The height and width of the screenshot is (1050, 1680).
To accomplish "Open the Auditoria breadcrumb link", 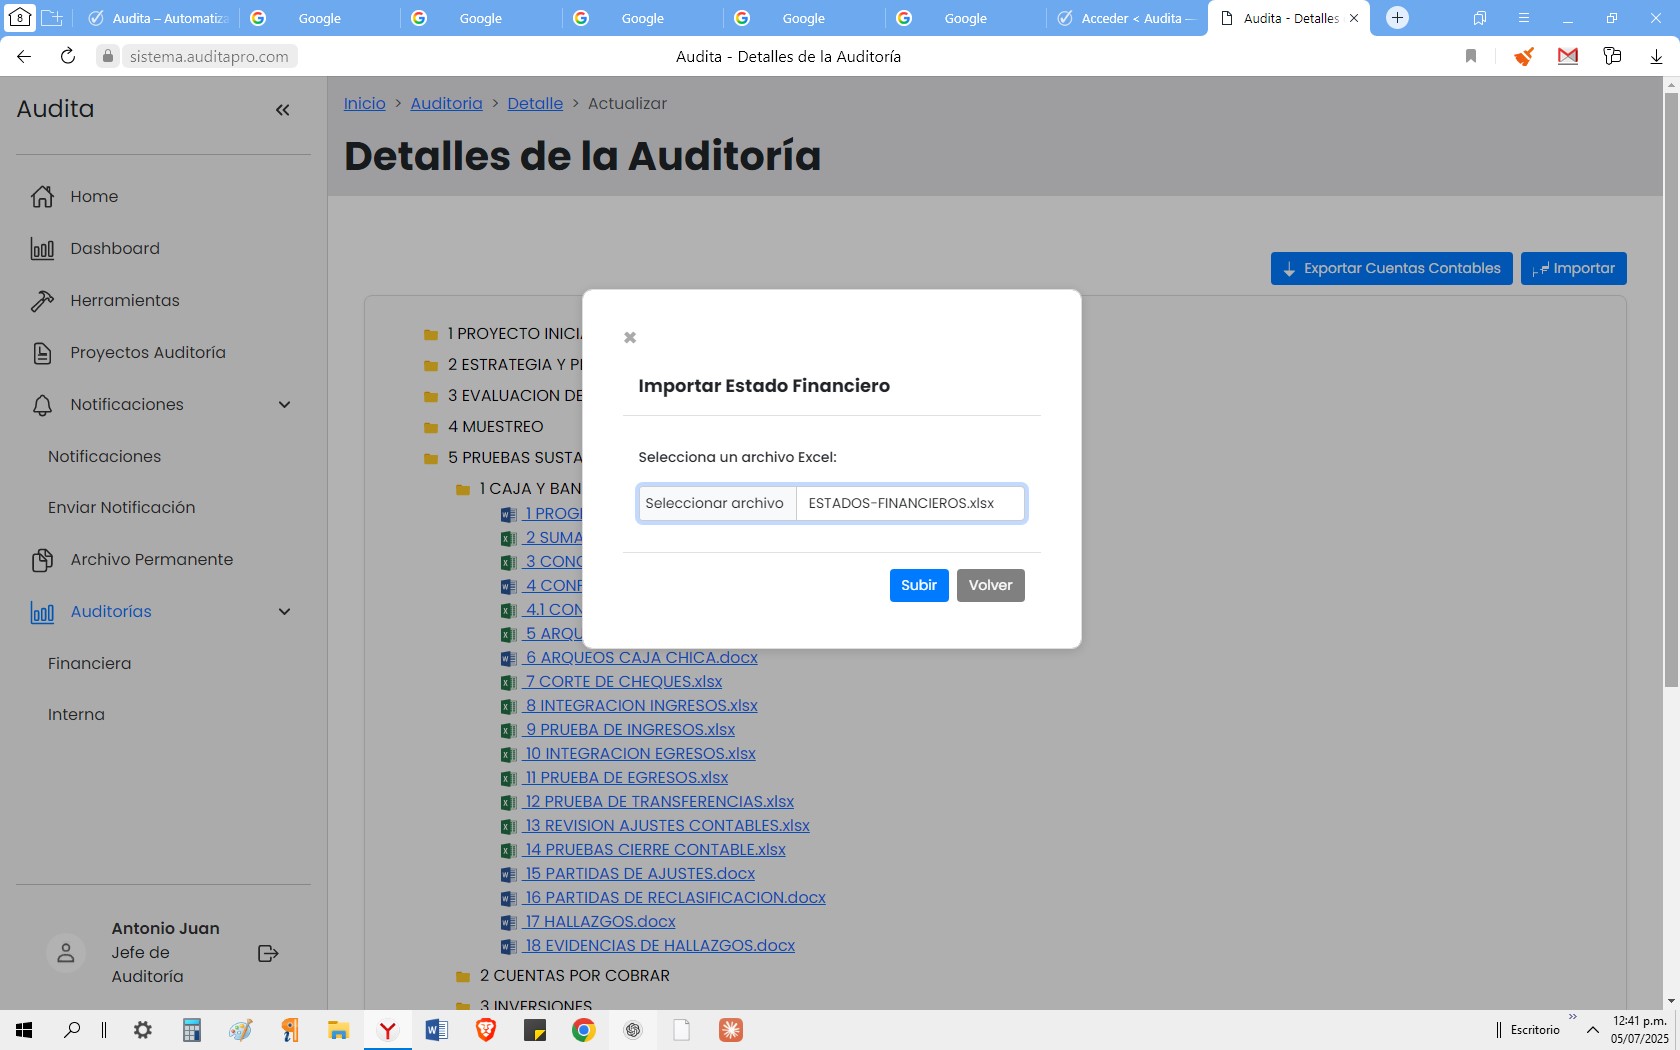I will coord(446,104).
